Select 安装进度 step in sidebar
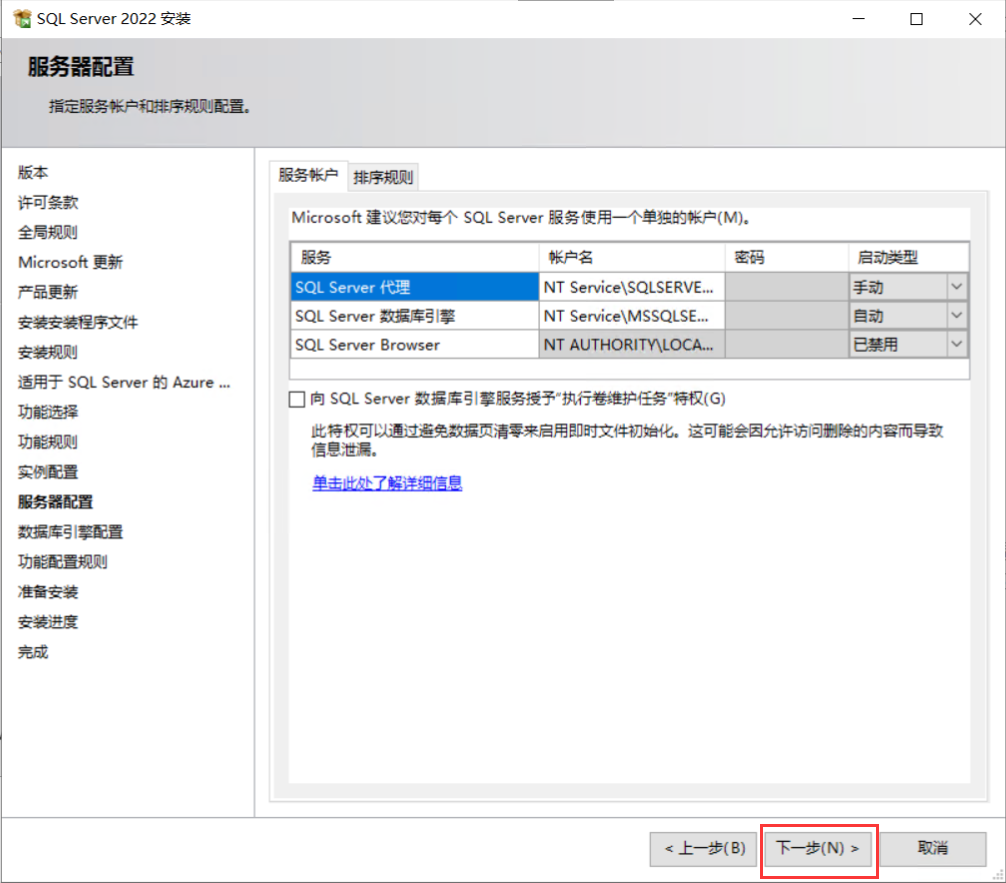Image resolution: width=1006 pixels, height=883 pixels. (48, 622)
